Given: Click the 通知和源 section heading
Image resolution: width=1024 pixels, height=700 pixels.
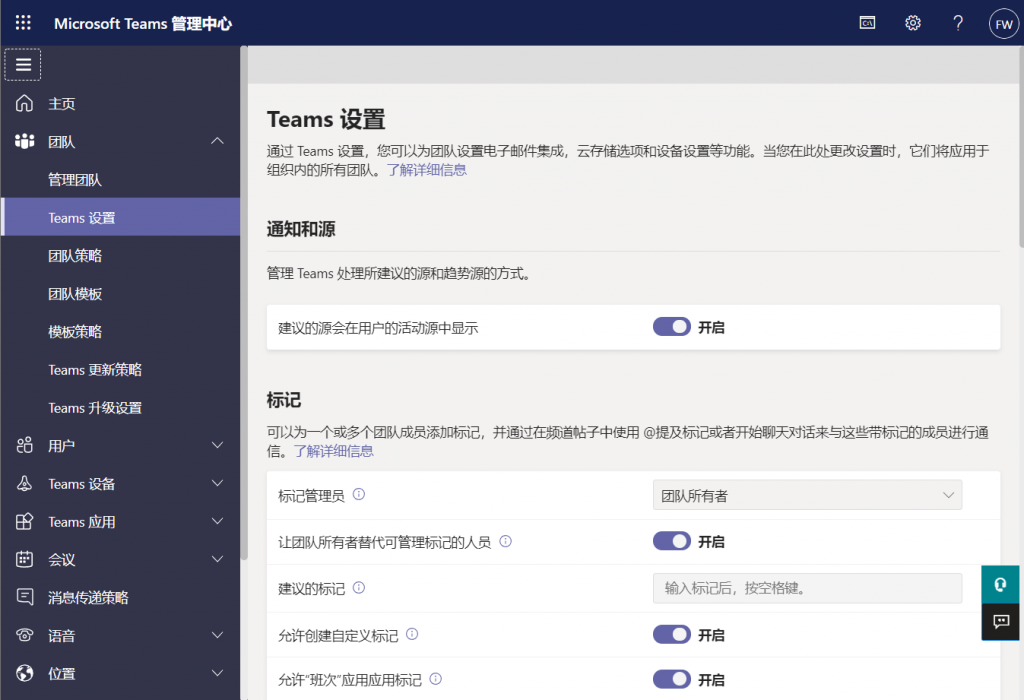Looking at the screenshot, I should (301, 229).
